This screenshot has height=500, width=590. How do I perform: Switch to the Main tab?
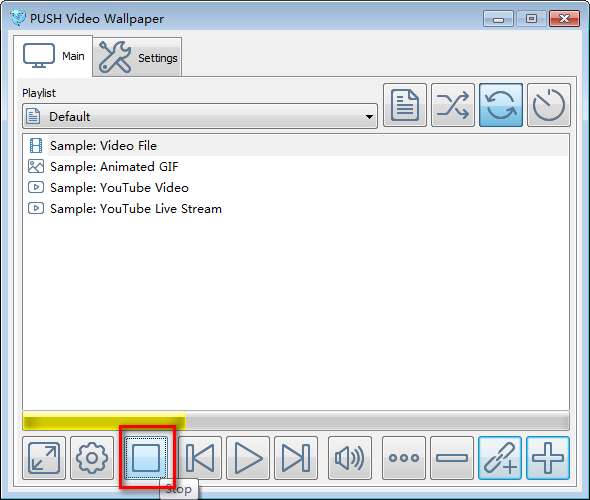(53, 56)
